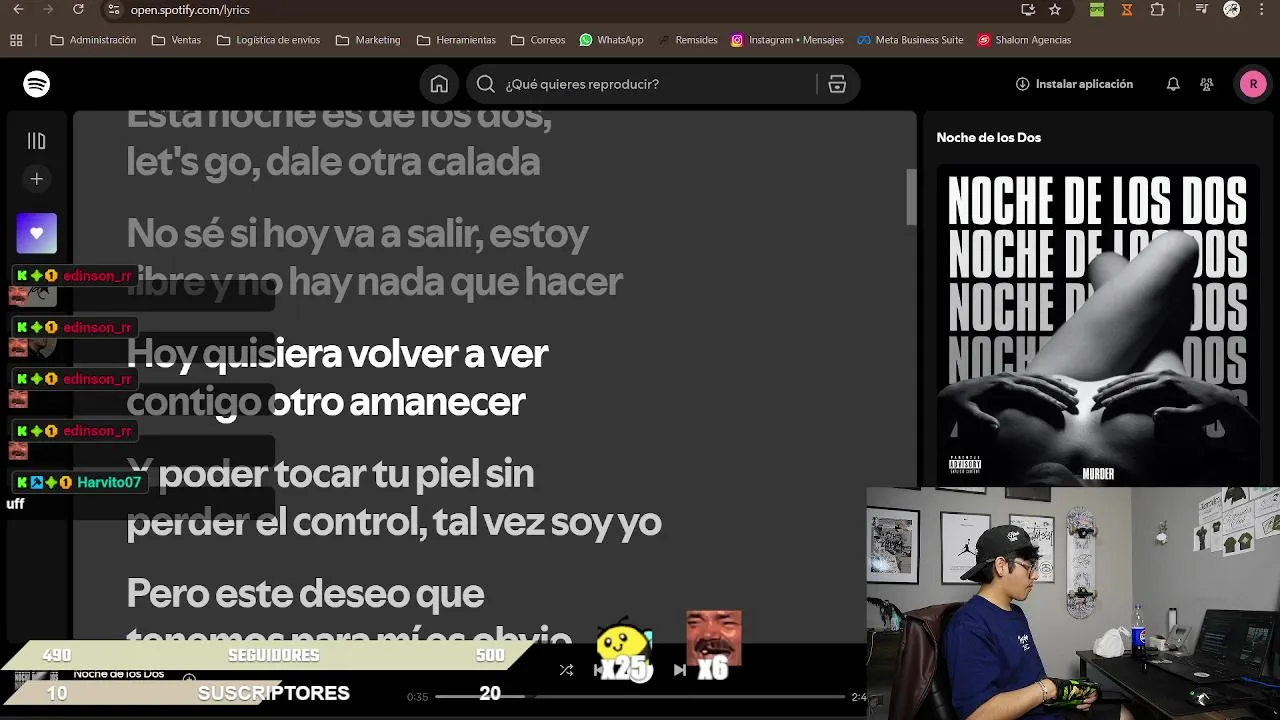
Task: Skip to the next track
Action: coord(680,670)
